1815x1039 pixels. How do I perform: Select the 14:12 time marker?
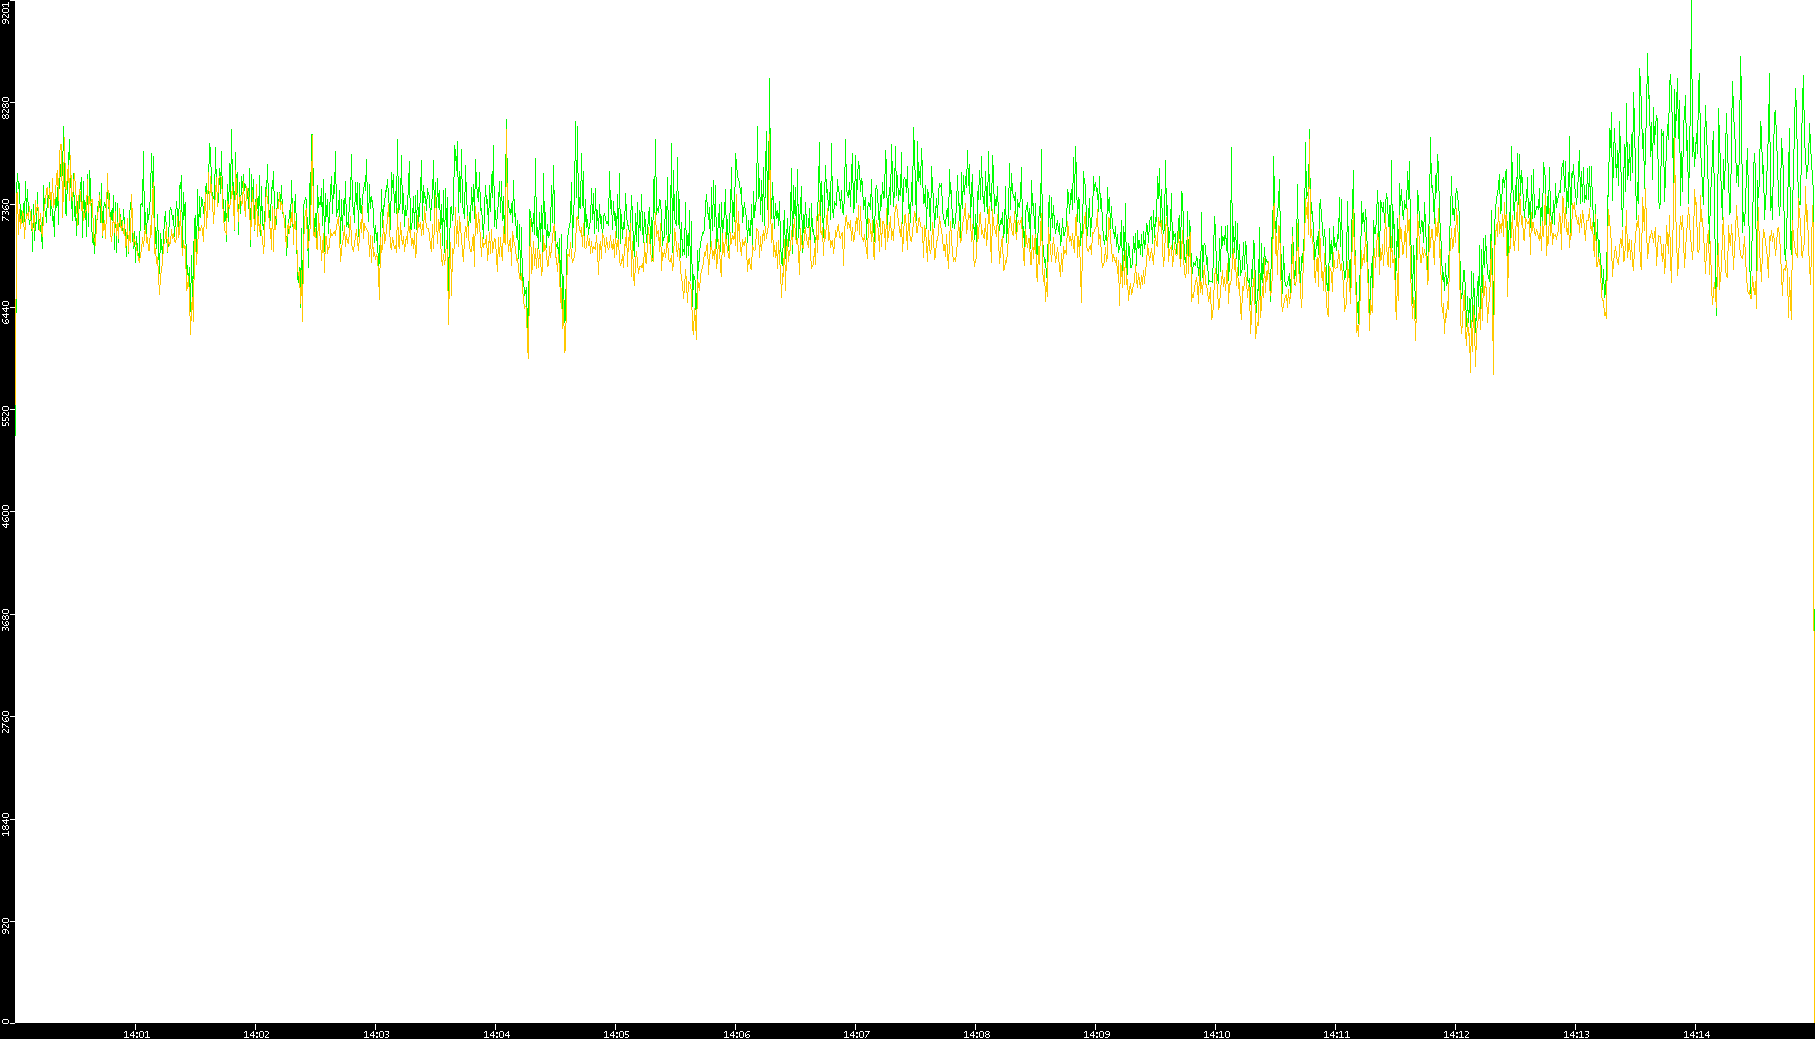click(1456, 1033)
